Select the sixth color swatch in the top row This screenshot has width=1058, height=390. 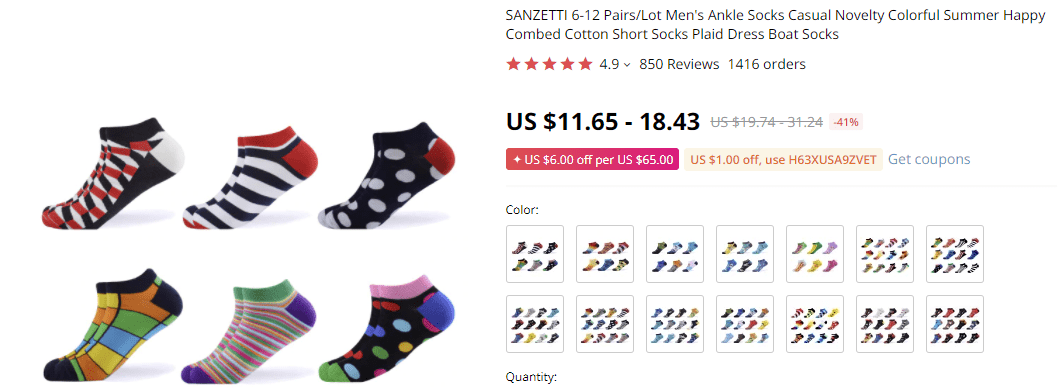click(x=887, y=254)
